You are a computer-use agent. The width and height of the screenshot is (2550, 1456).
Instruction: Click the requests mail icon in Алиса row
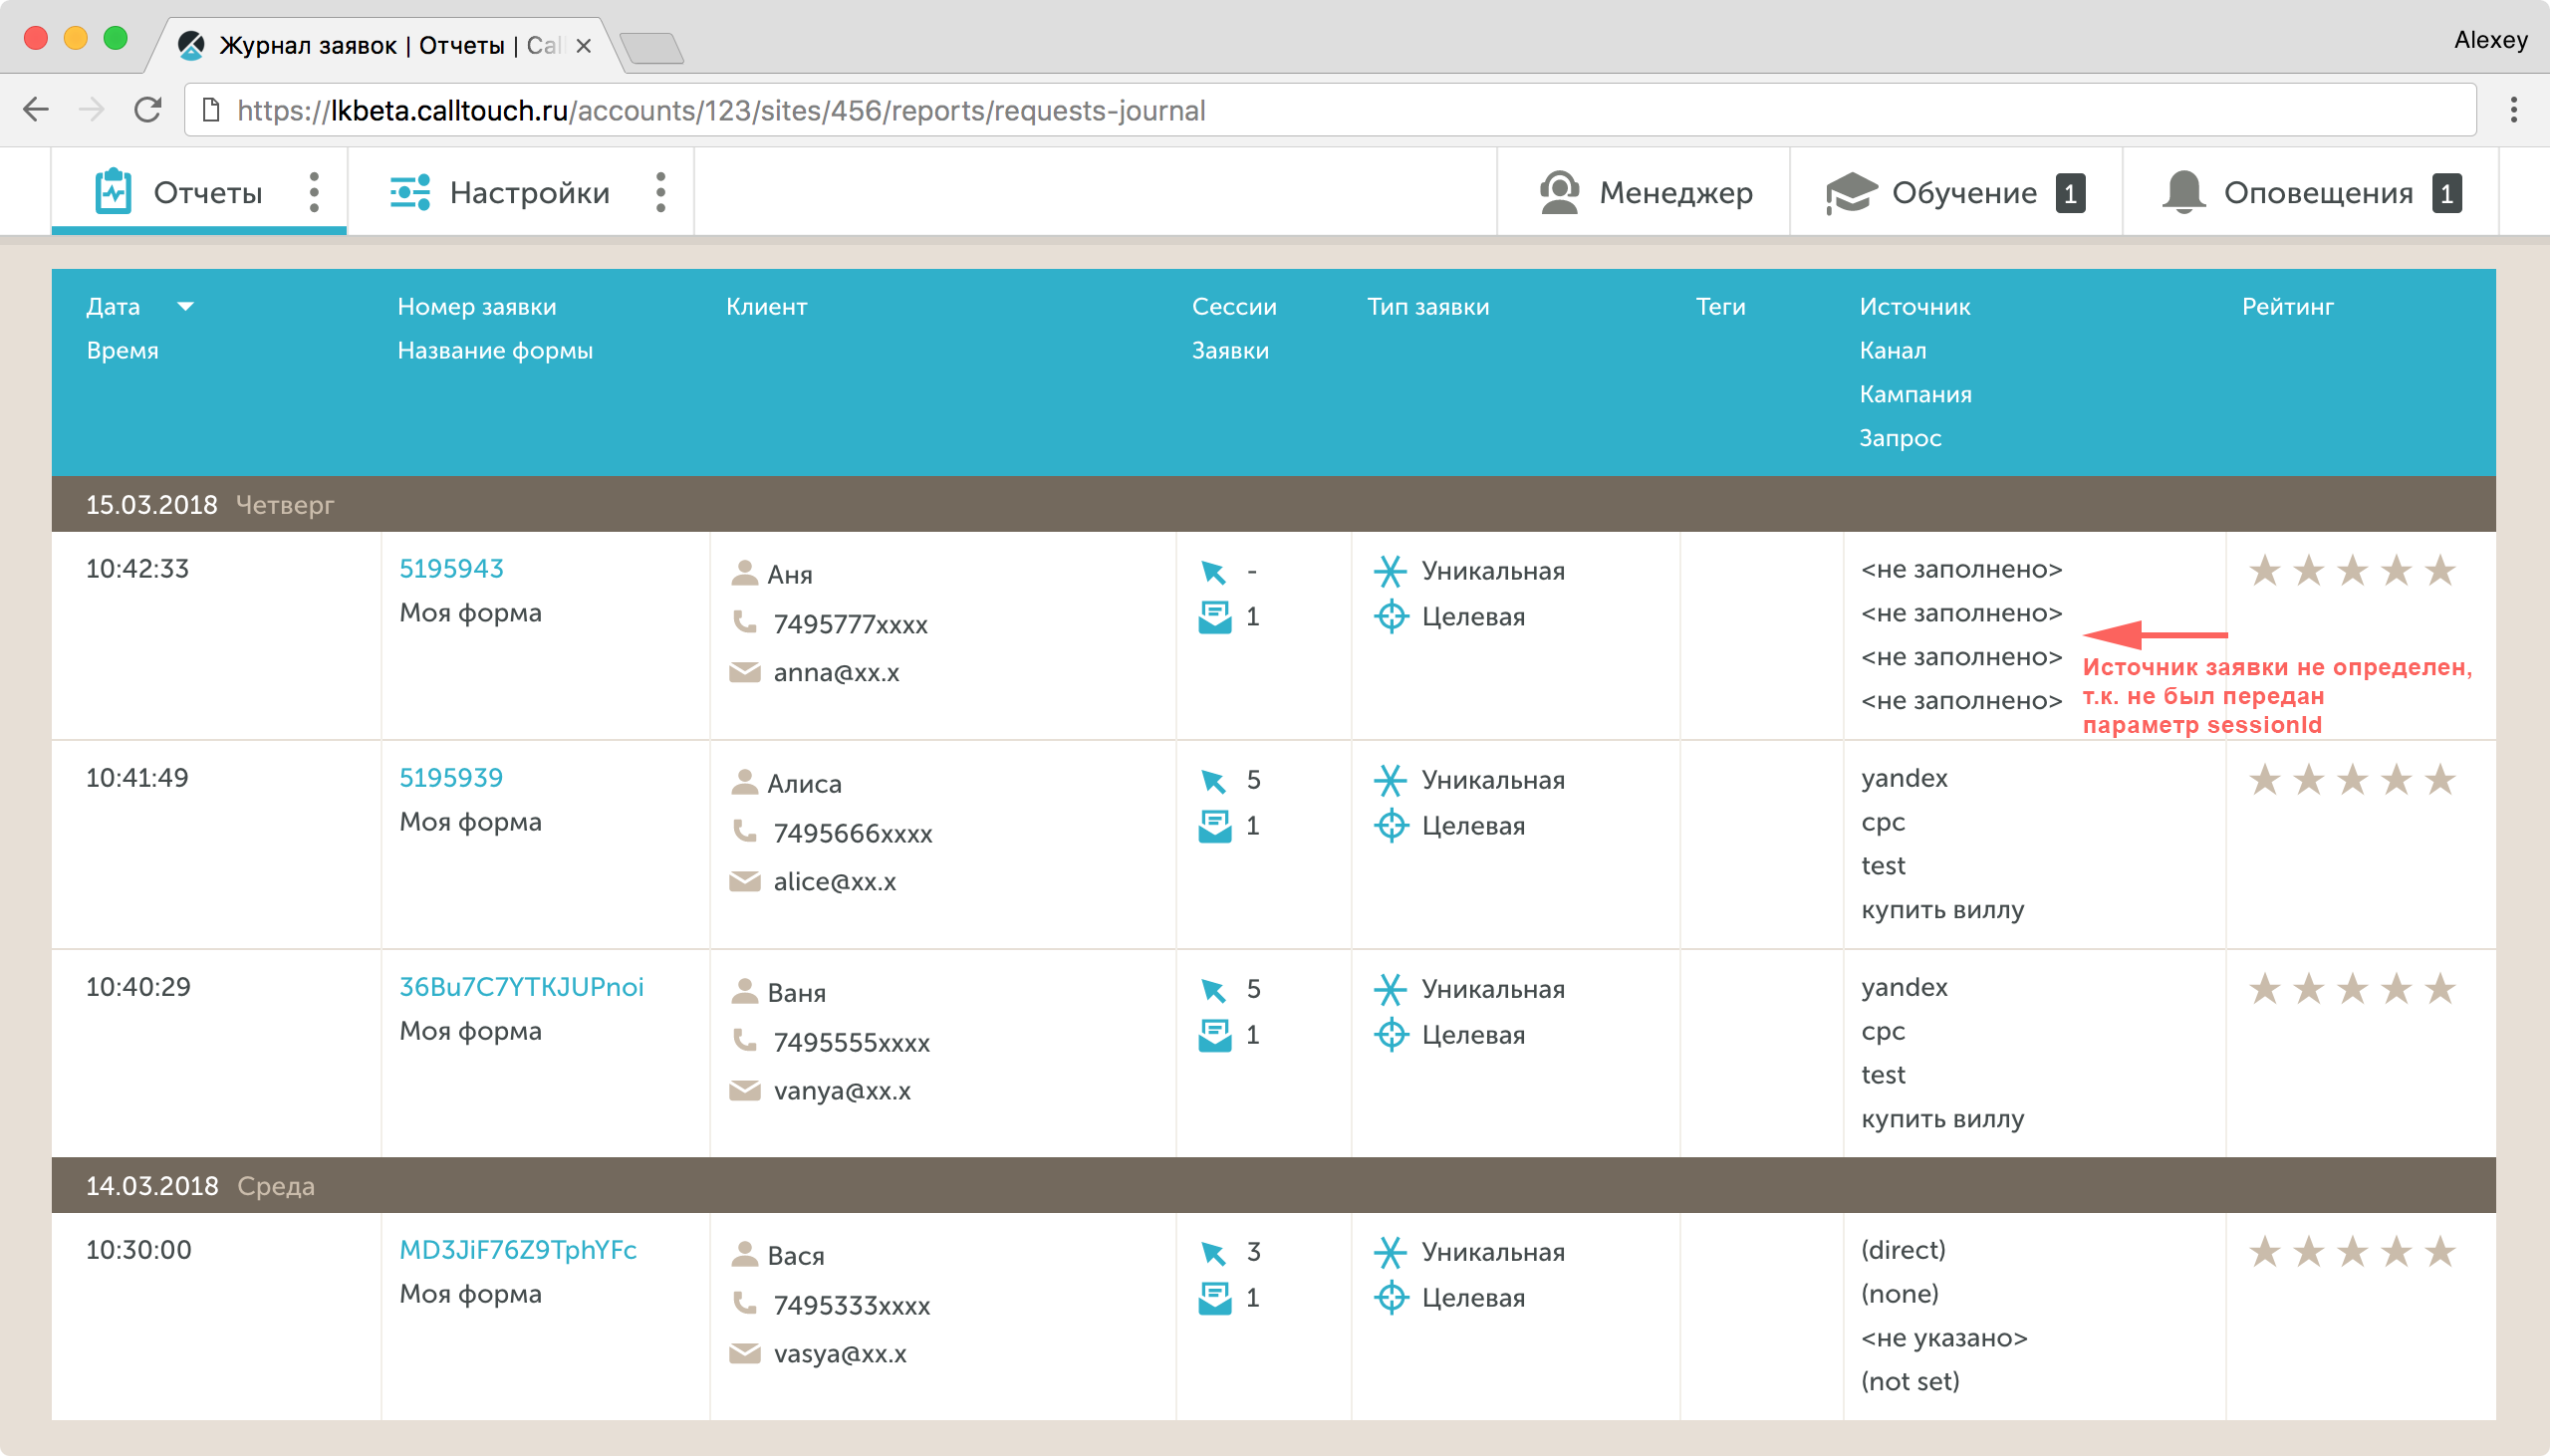pyautogui.click(x=1214, y=826)
